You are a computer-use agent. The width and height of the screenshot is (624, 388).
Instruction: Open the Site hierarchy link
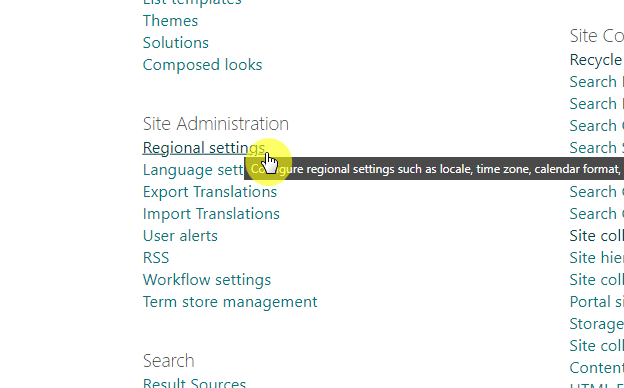point(597,258)
